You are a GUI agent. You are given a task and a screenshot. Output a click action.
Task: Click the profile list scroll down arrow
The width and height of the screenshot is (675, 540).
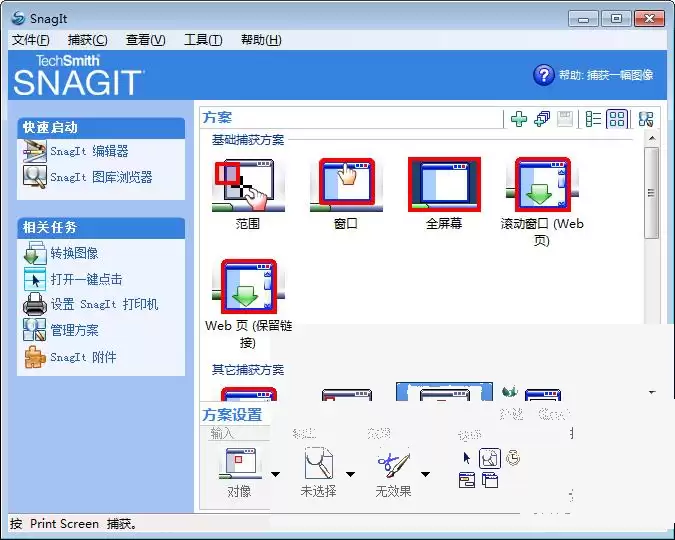[x=652, y=392]
